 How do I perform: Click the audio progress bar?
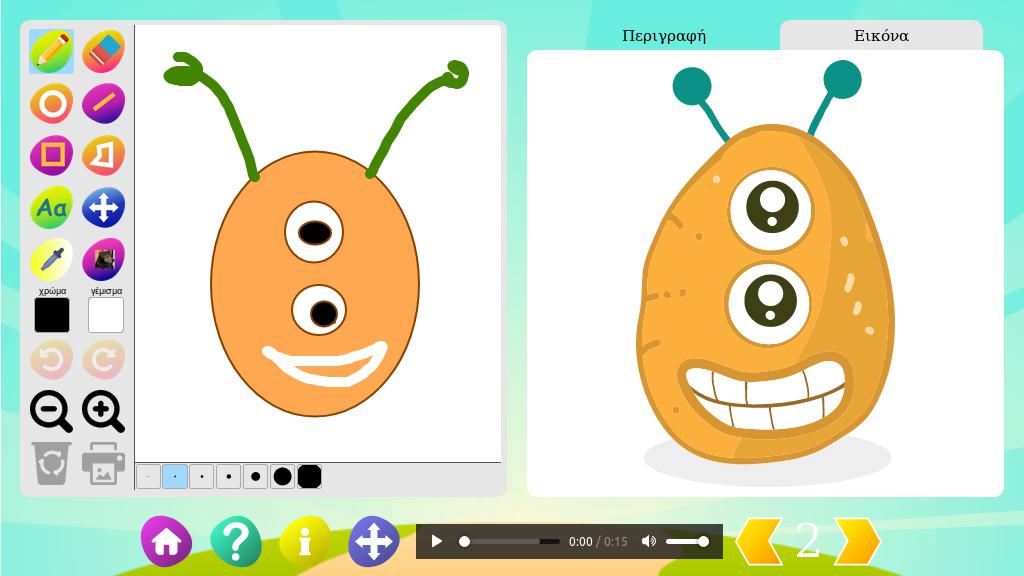[x=511, y=541]
